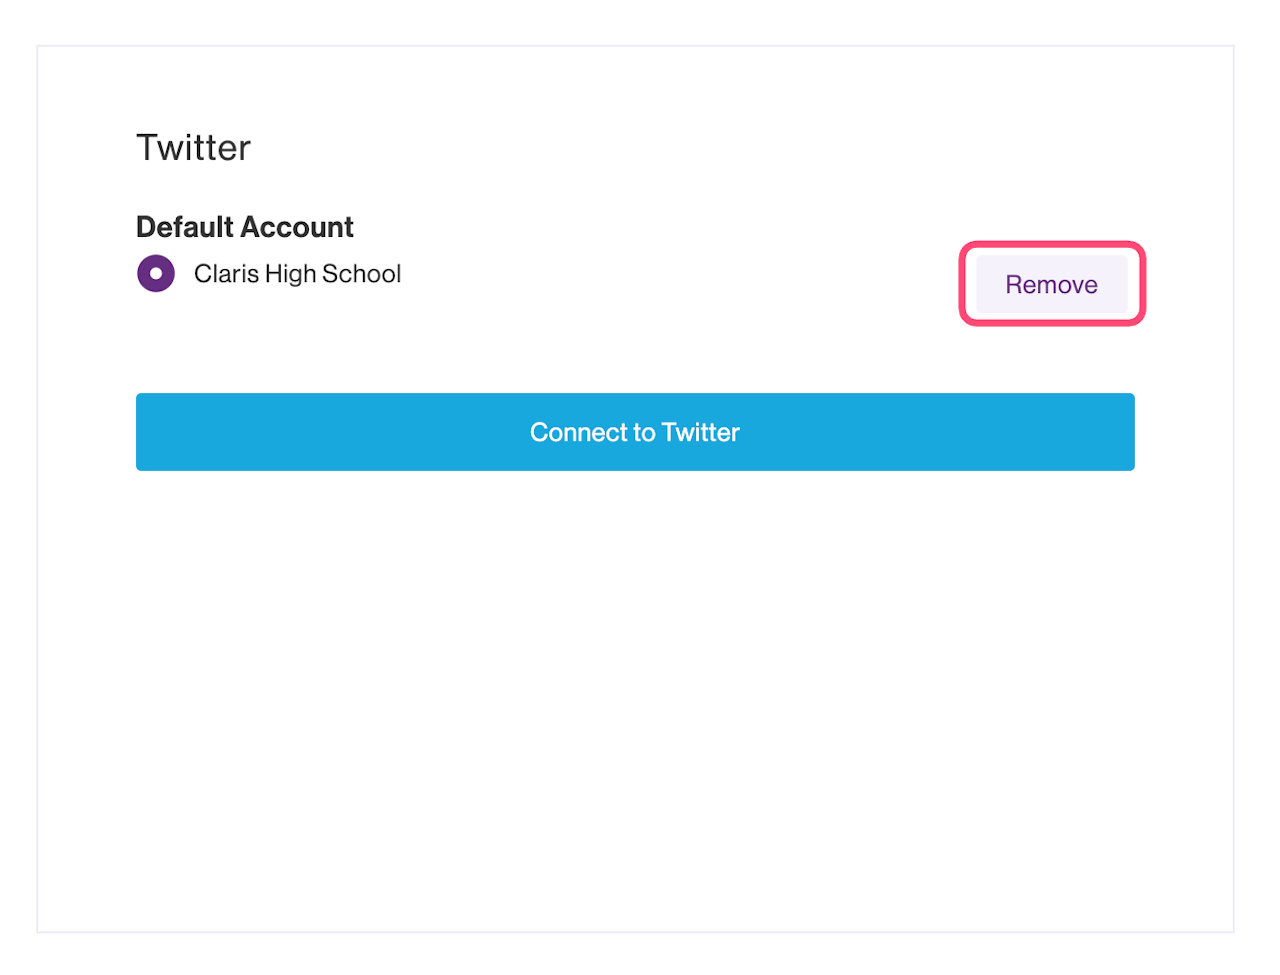The width and height of the screenshot is (1280, 975).
Task: Click the Twitter section heading
Action: pos(193,148)
